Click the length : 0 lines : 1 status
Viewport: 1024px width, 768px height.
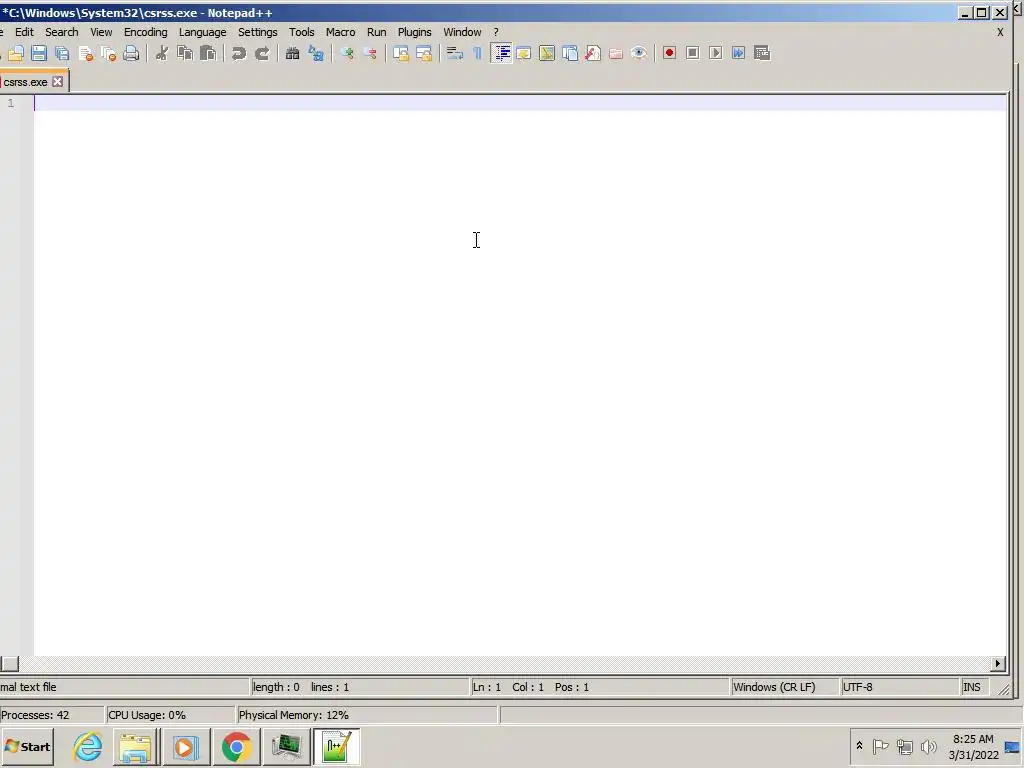tap(360, 687)
